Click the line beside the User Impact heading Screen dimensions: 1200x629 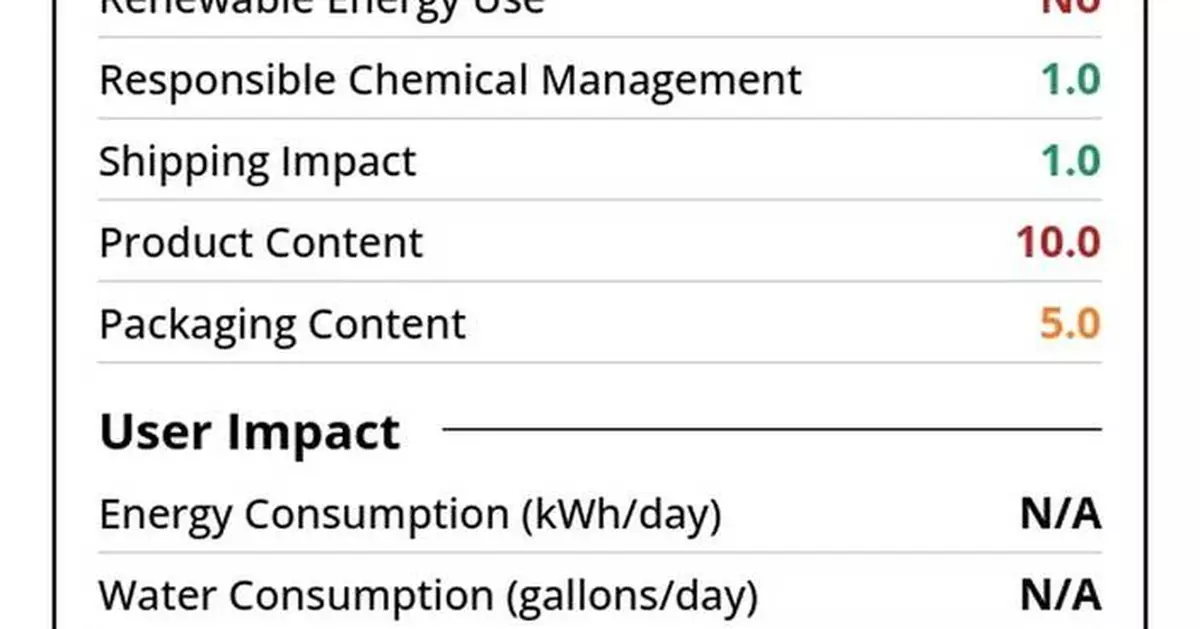click(x=770, y=430)
